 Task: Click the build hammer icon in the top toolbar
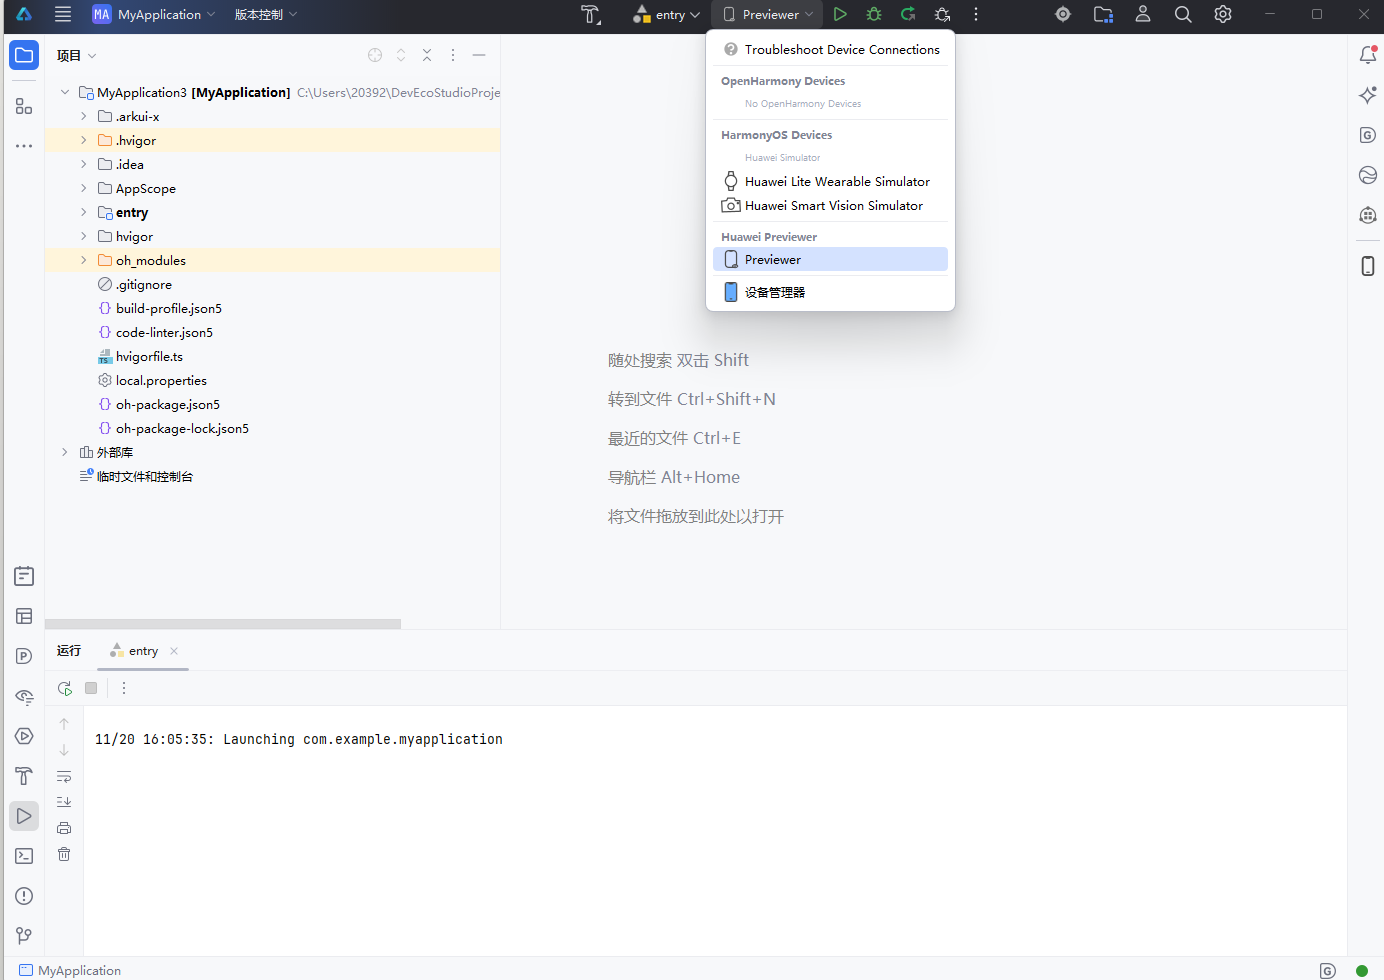pyautogui.click(x=591, y=14)
